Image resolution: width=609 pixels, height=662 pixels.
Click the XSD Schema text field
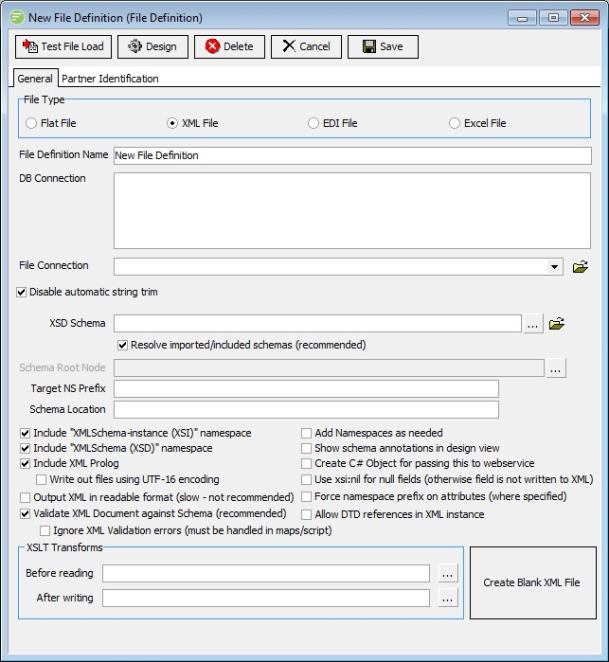pyautogui.click(x=318, y=324)
